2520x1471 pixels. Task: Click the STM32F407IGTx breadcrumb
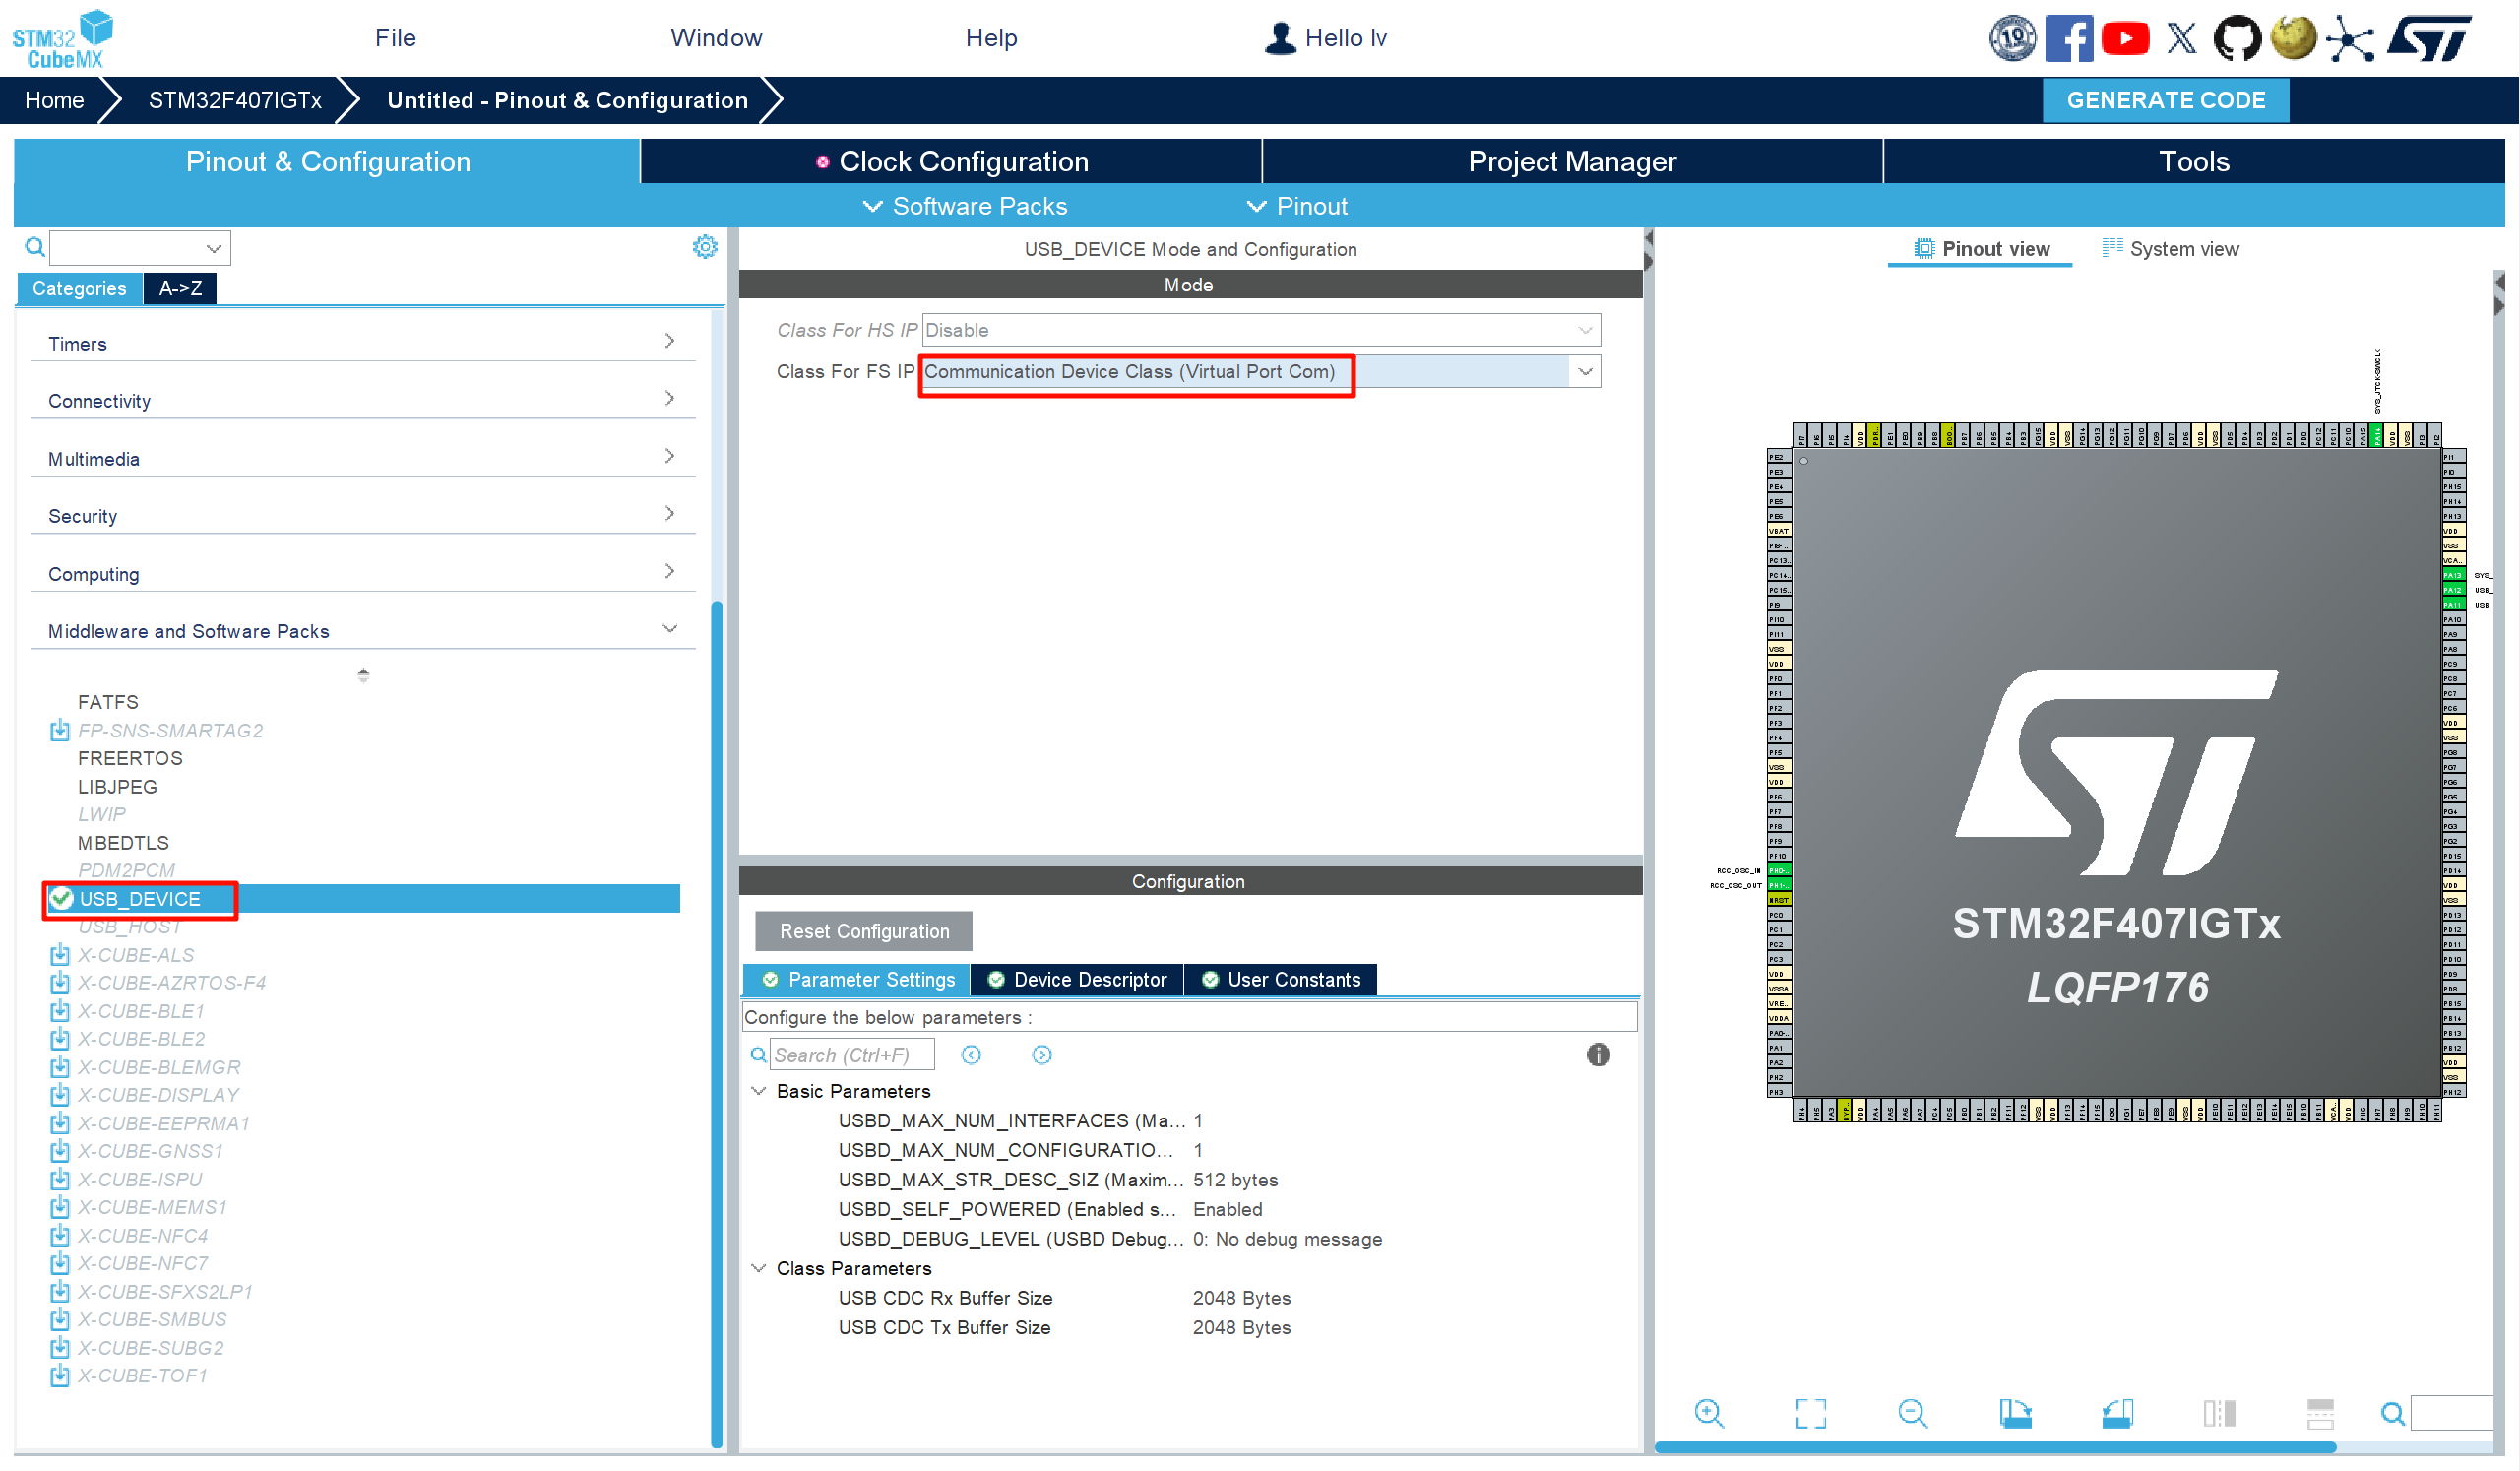(x=235, y=100)
